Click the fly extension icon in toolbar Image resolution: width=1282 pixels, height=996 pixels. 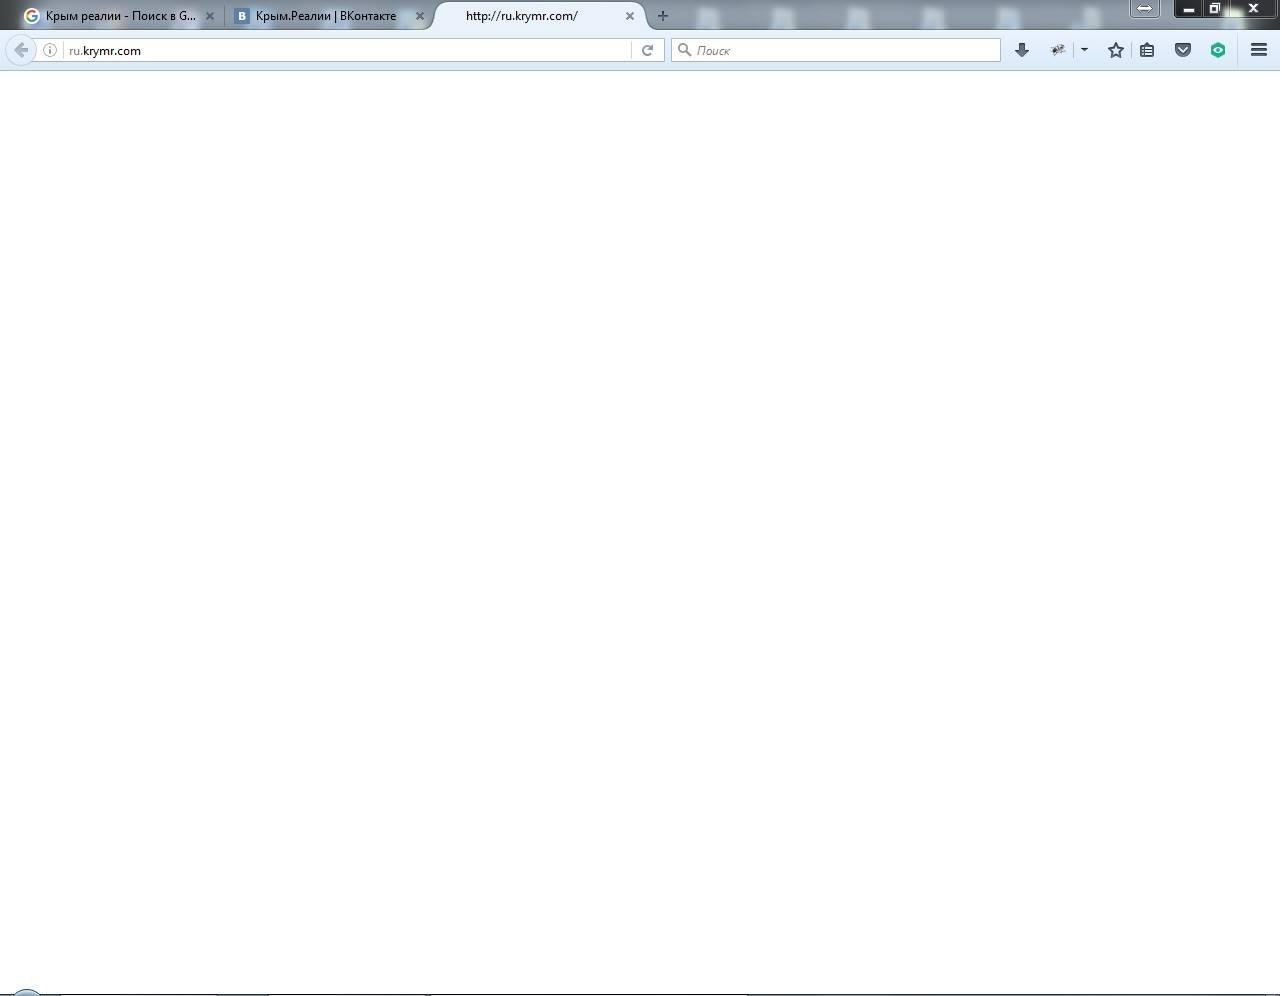point(1057,50)
